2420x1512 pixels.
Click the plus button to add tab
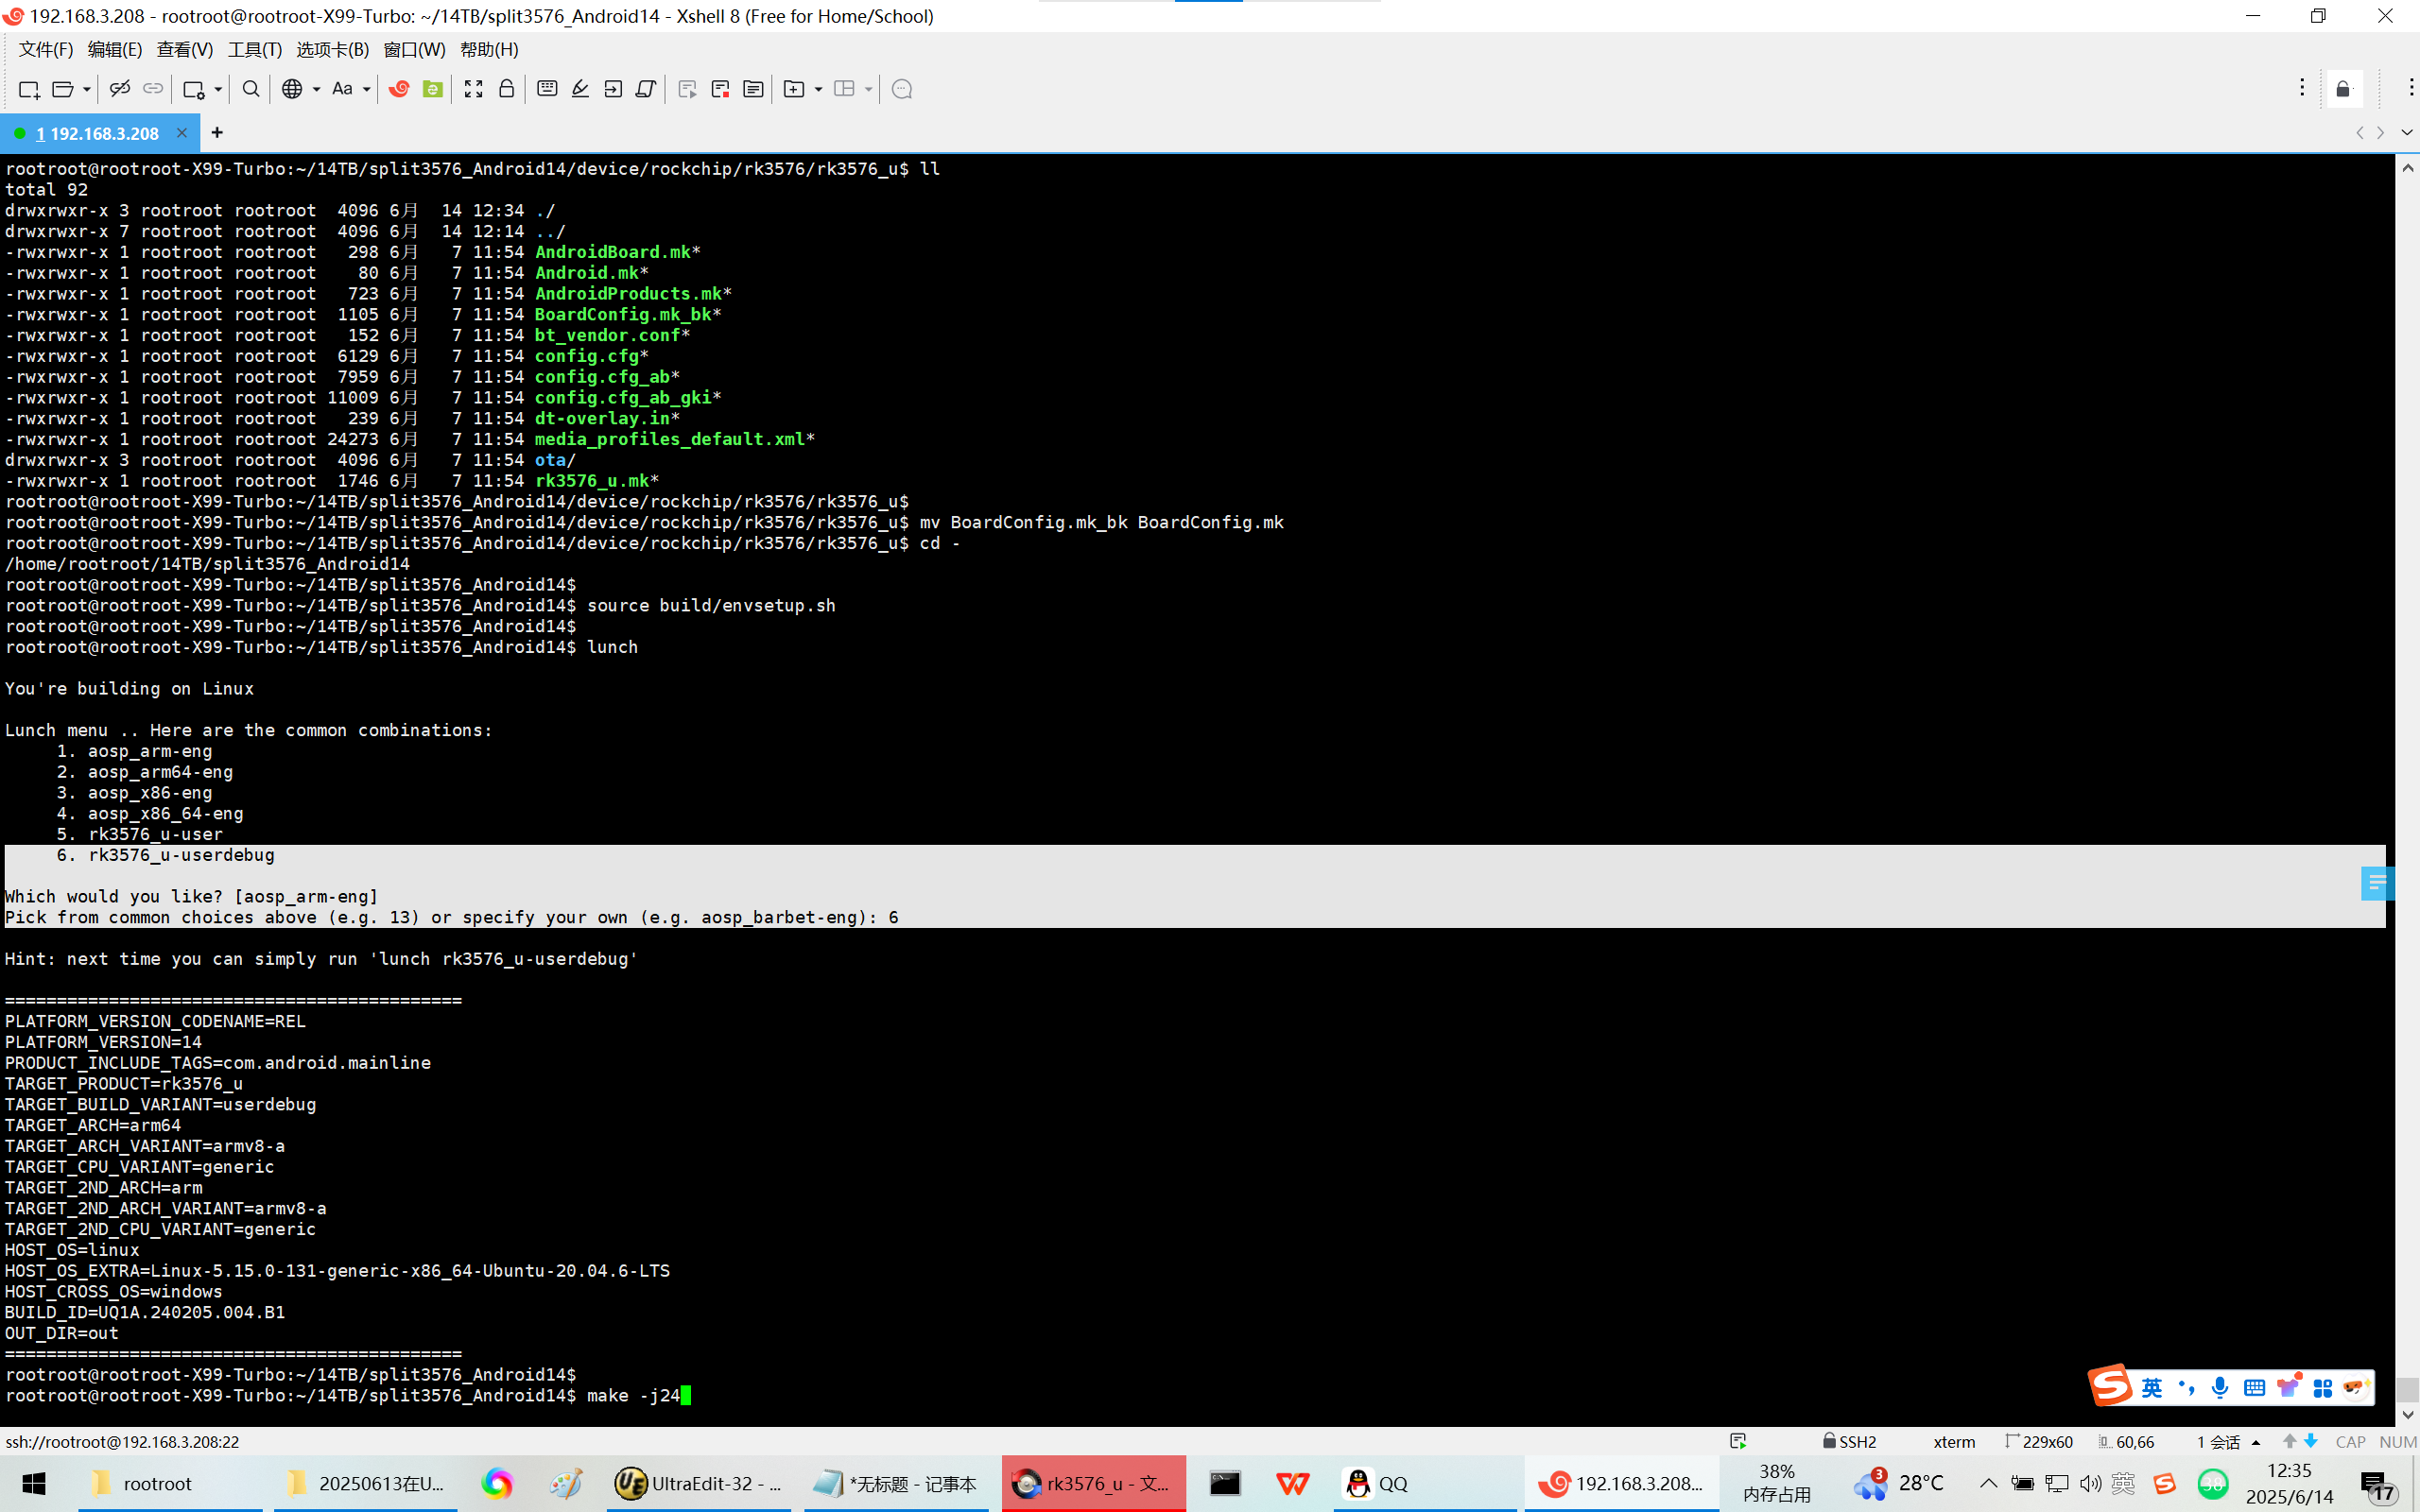(x=217, y=132)
